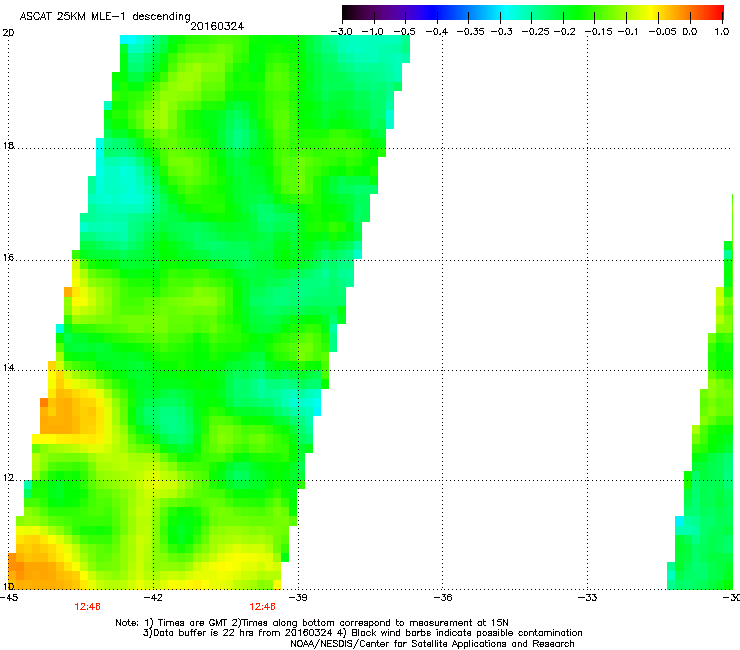Click the colorbar label 1.0
Image resolution: width=740 pixels, height=650 pixels.
[722, 32]
